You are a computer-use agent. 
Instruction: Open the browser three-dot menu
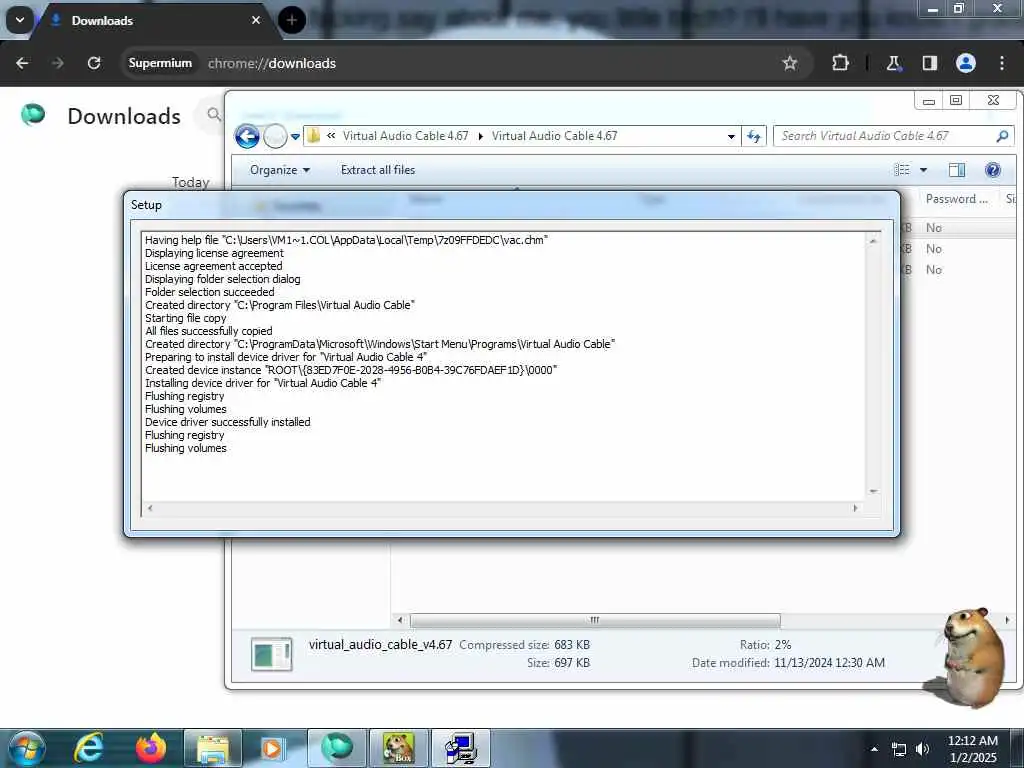point(1002,63)
